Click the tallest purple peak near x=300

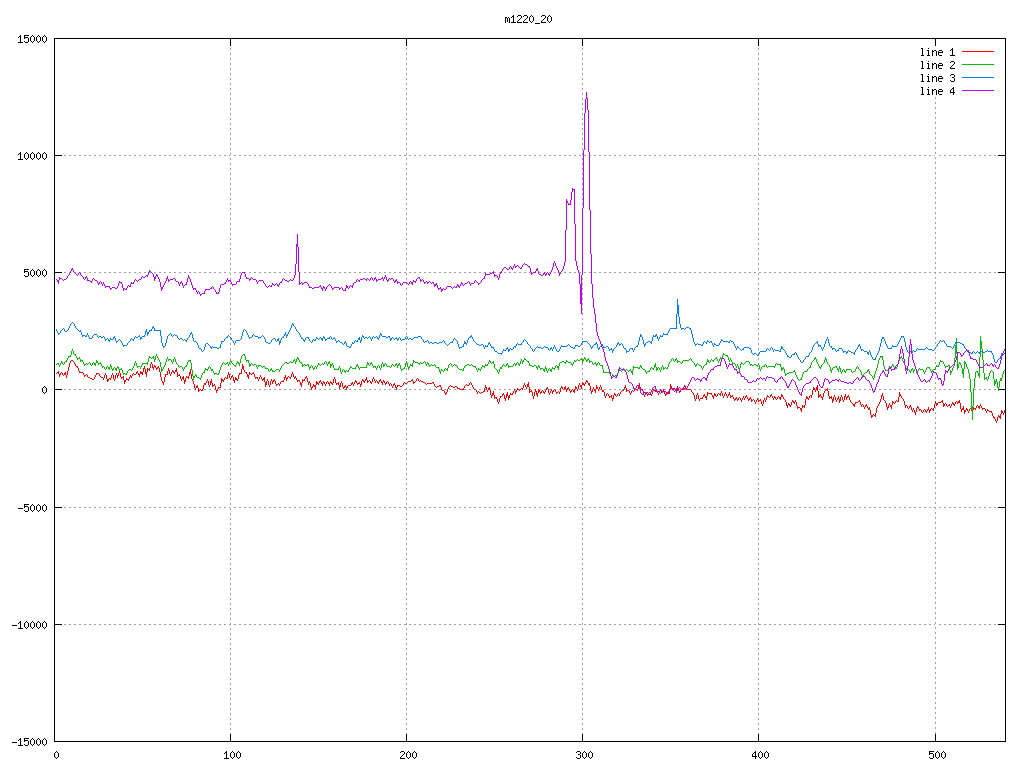(x=586, y=94)
